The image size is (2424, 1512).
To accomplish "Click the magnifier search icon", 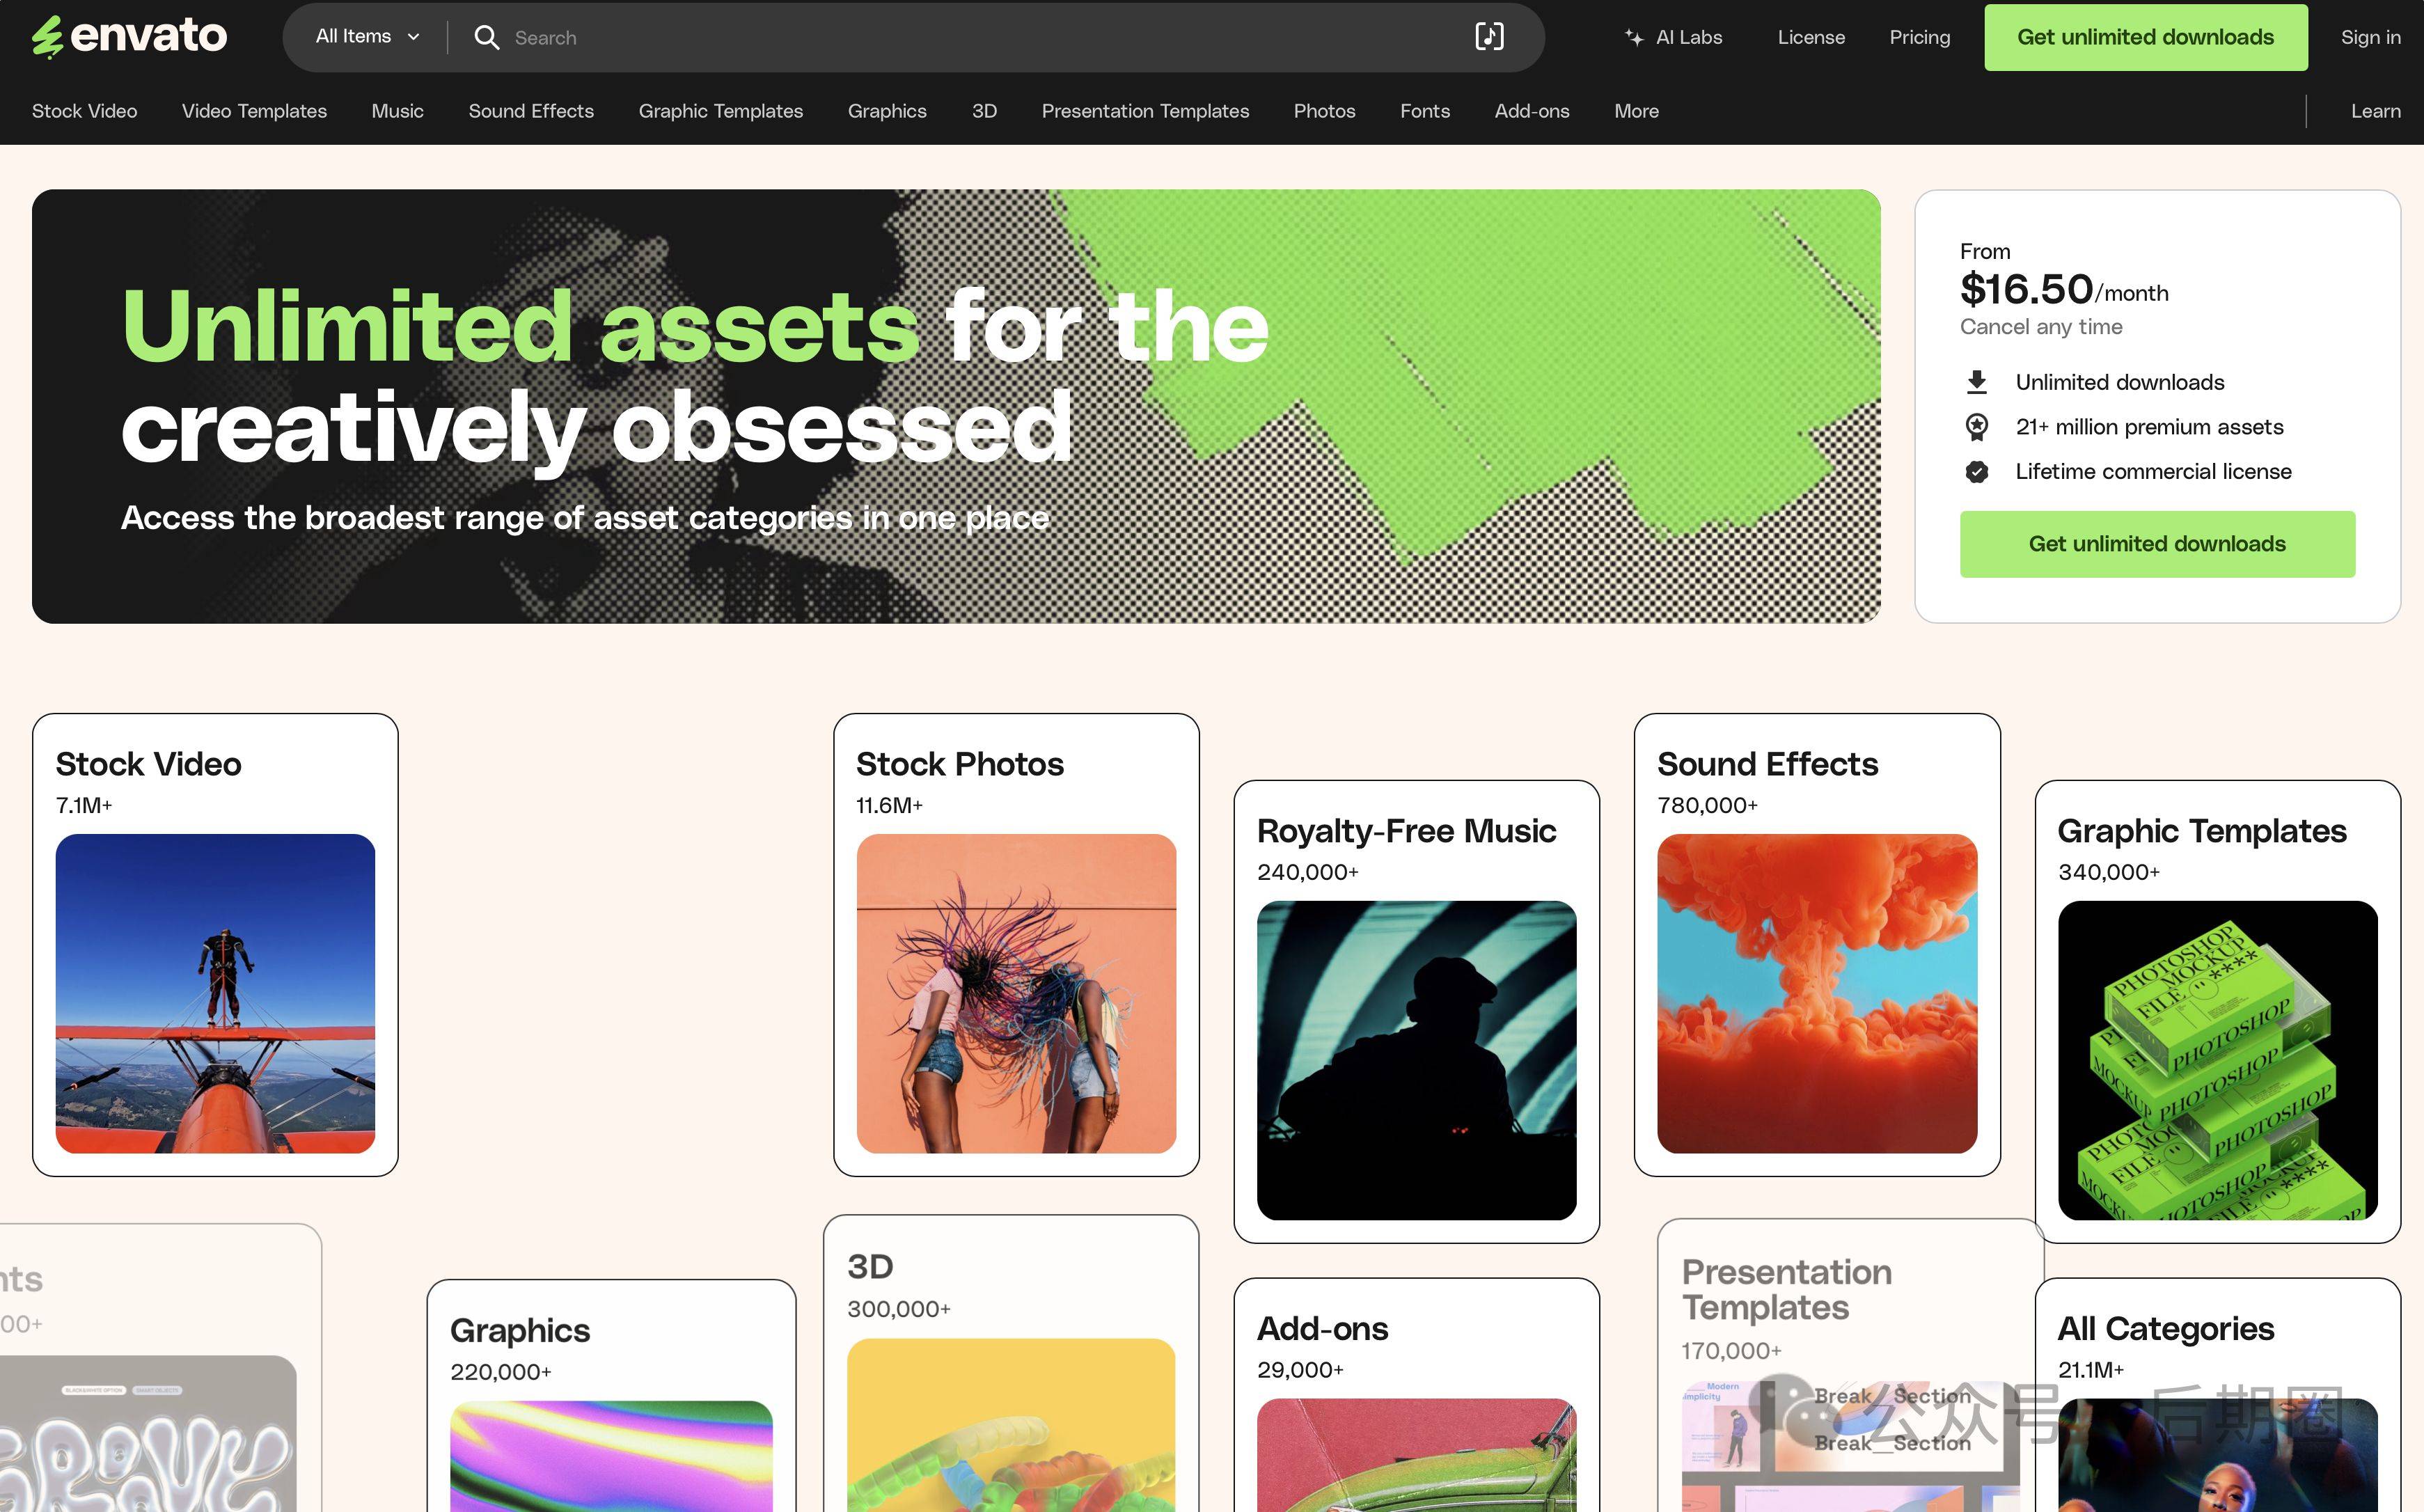I will tap(487, 37).
